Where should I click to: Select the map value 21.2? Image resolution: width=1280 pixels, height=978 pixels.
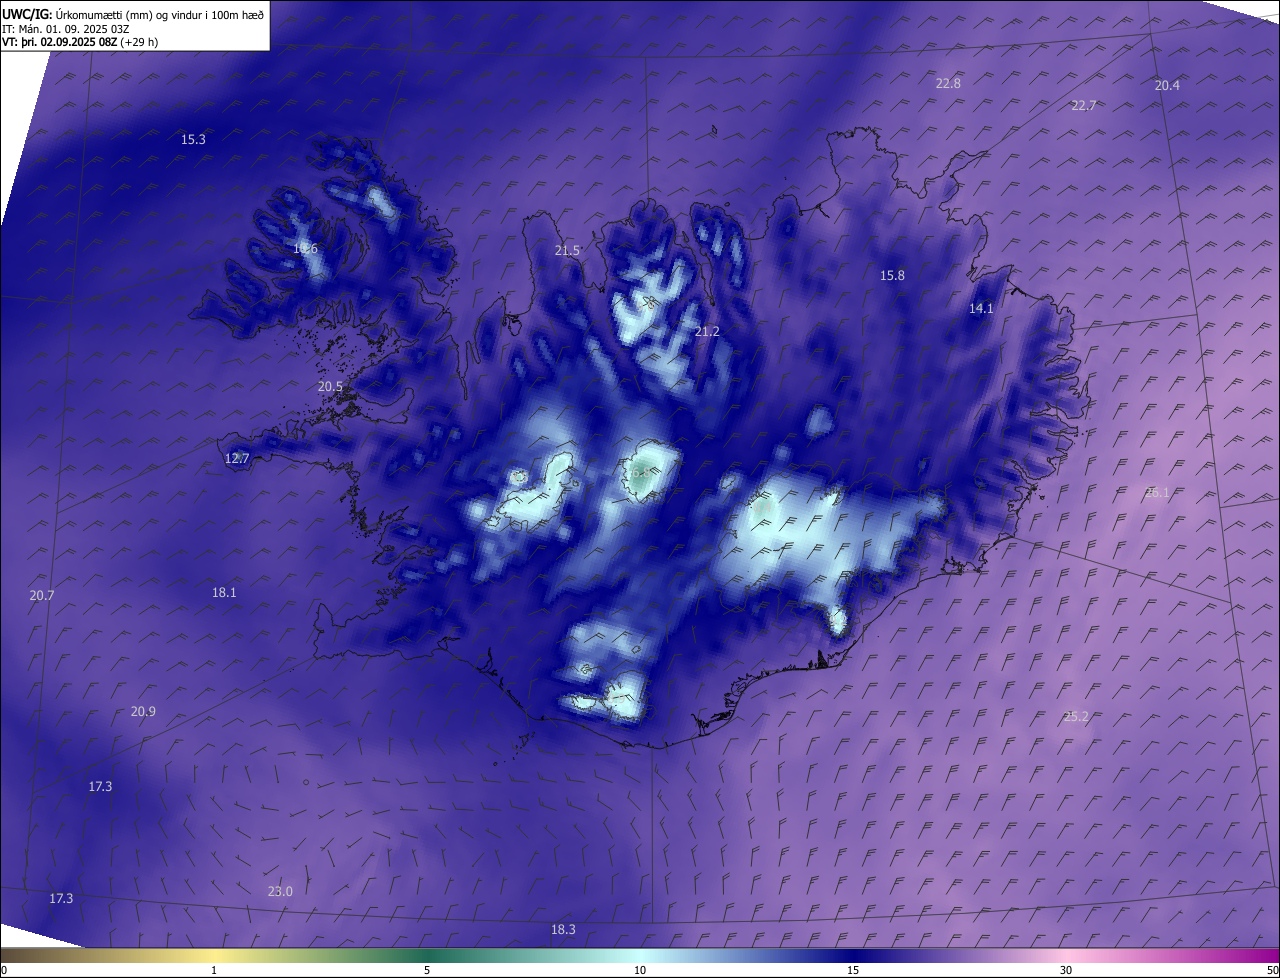tap(707, 332)
